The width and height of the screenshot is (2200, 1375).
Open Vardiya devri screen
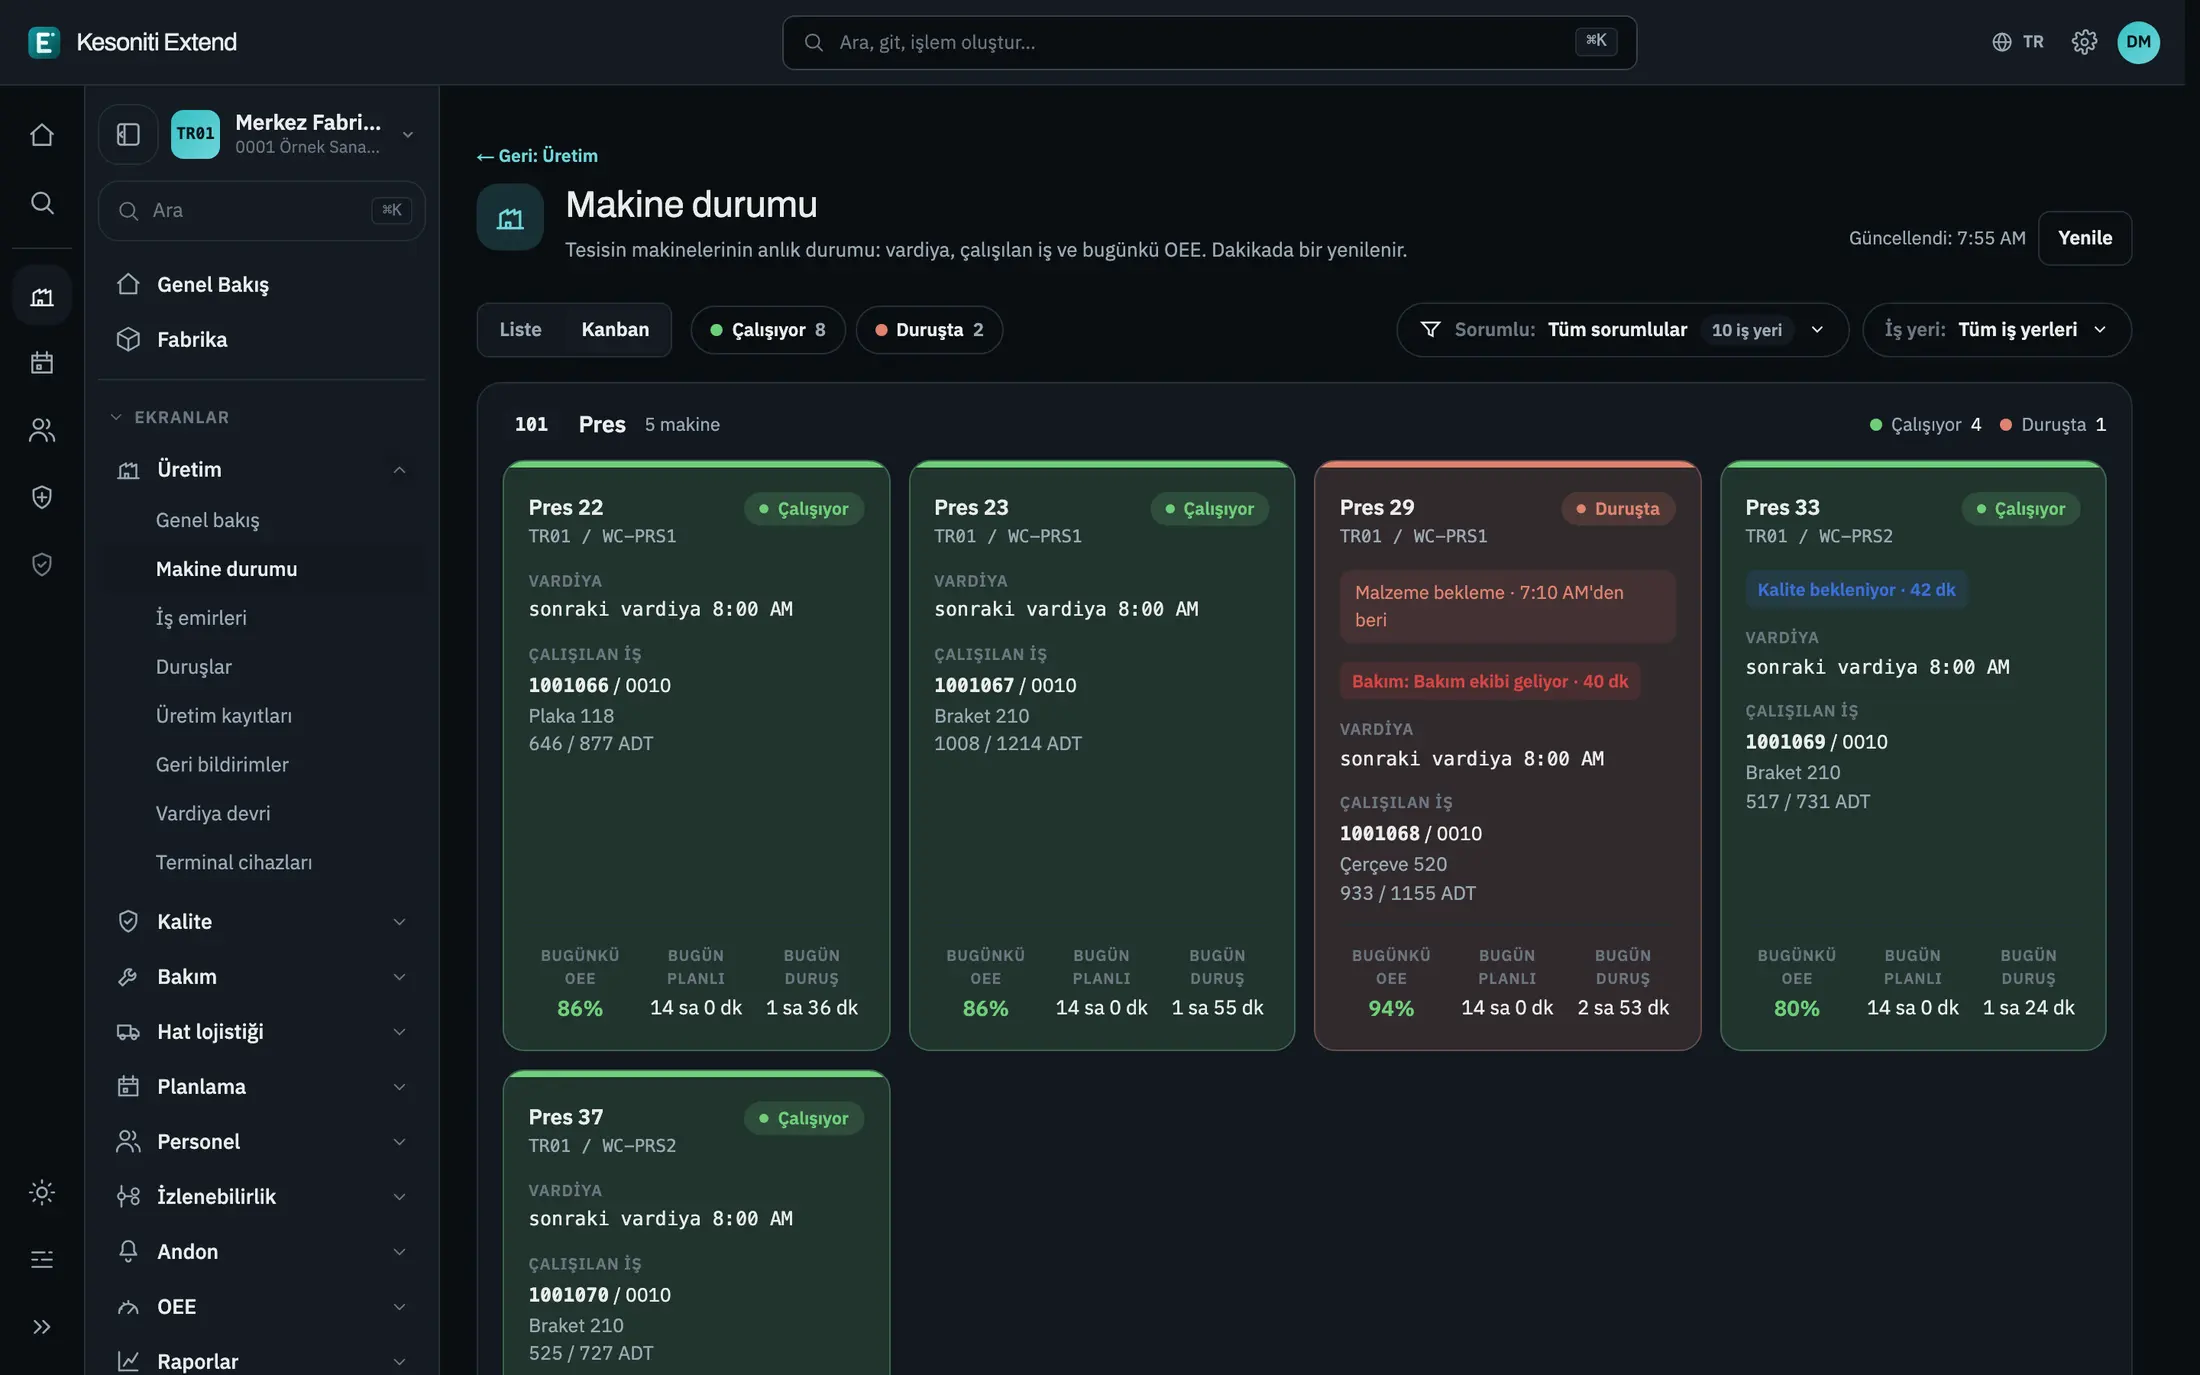pos(213,813)
